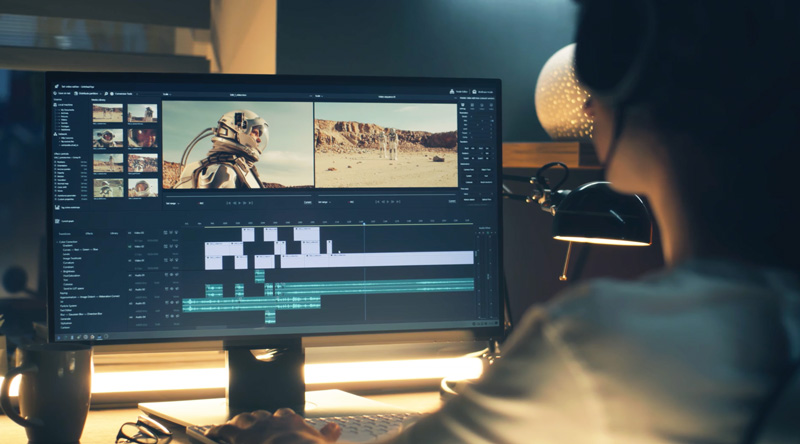
Task: Click the teal audio waveform clip on timeline
Action: (x=370, y=286)
